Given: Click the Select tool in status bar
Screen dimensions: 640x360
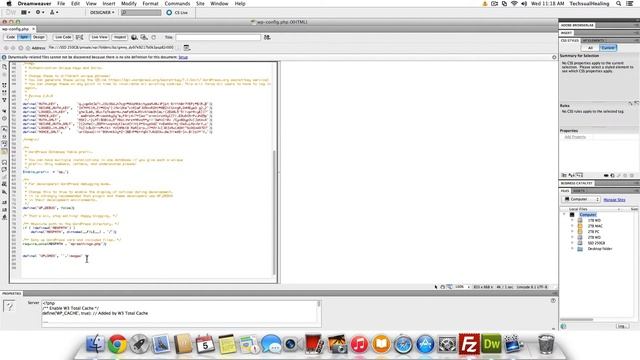Looking at the screenshot, I should pyautogui.click(x=436, y=287).
